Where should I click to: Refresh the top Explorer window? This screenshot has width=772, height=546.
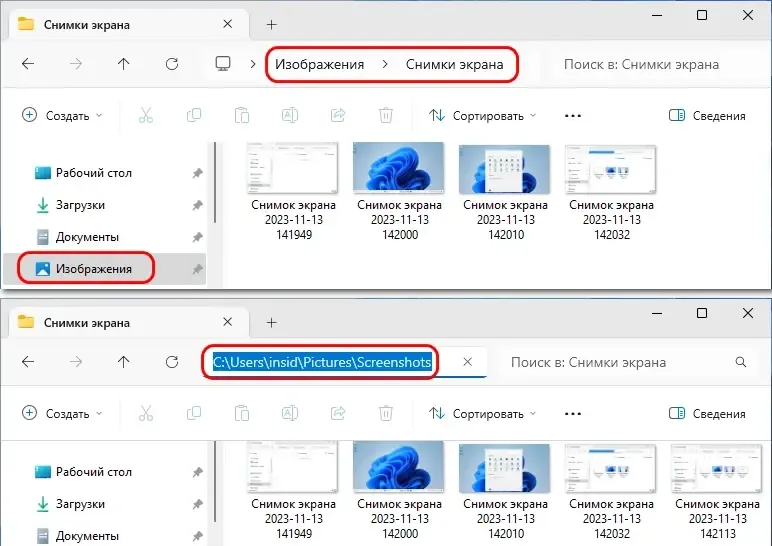click(x=172, y=64)
